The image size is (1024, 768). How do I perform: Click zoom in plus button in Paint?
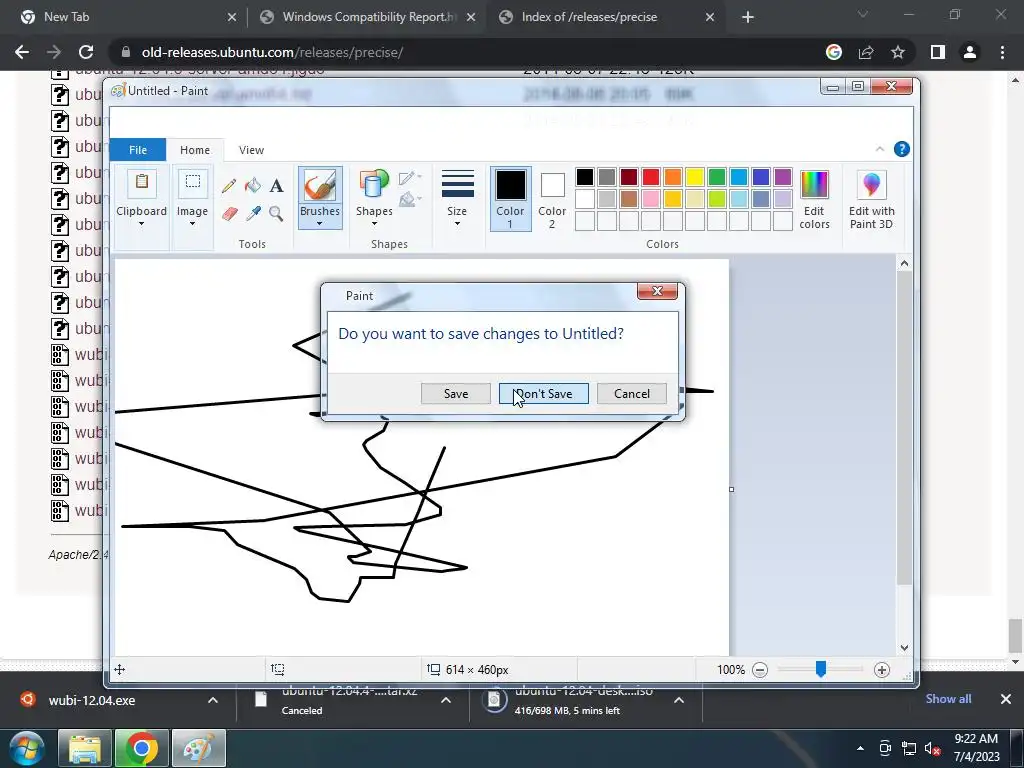(882, 669)
